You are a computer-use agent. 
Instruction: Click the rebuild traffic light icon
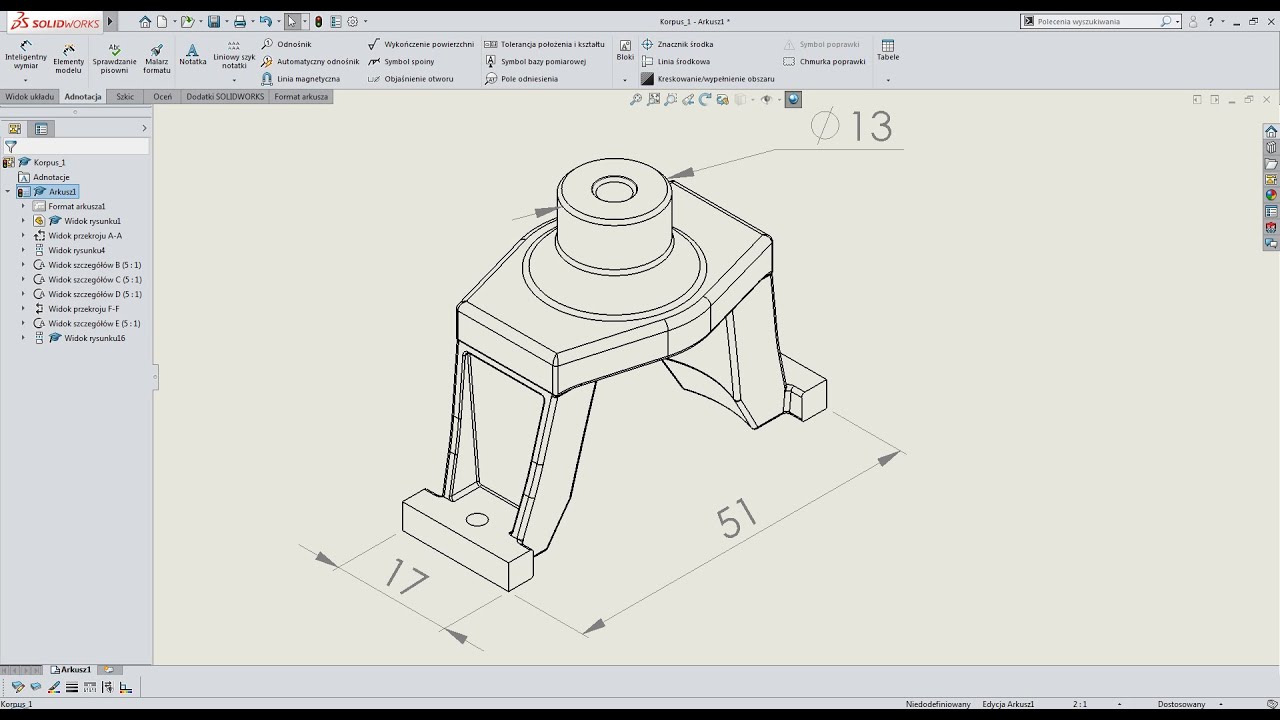tap(318, 21)
